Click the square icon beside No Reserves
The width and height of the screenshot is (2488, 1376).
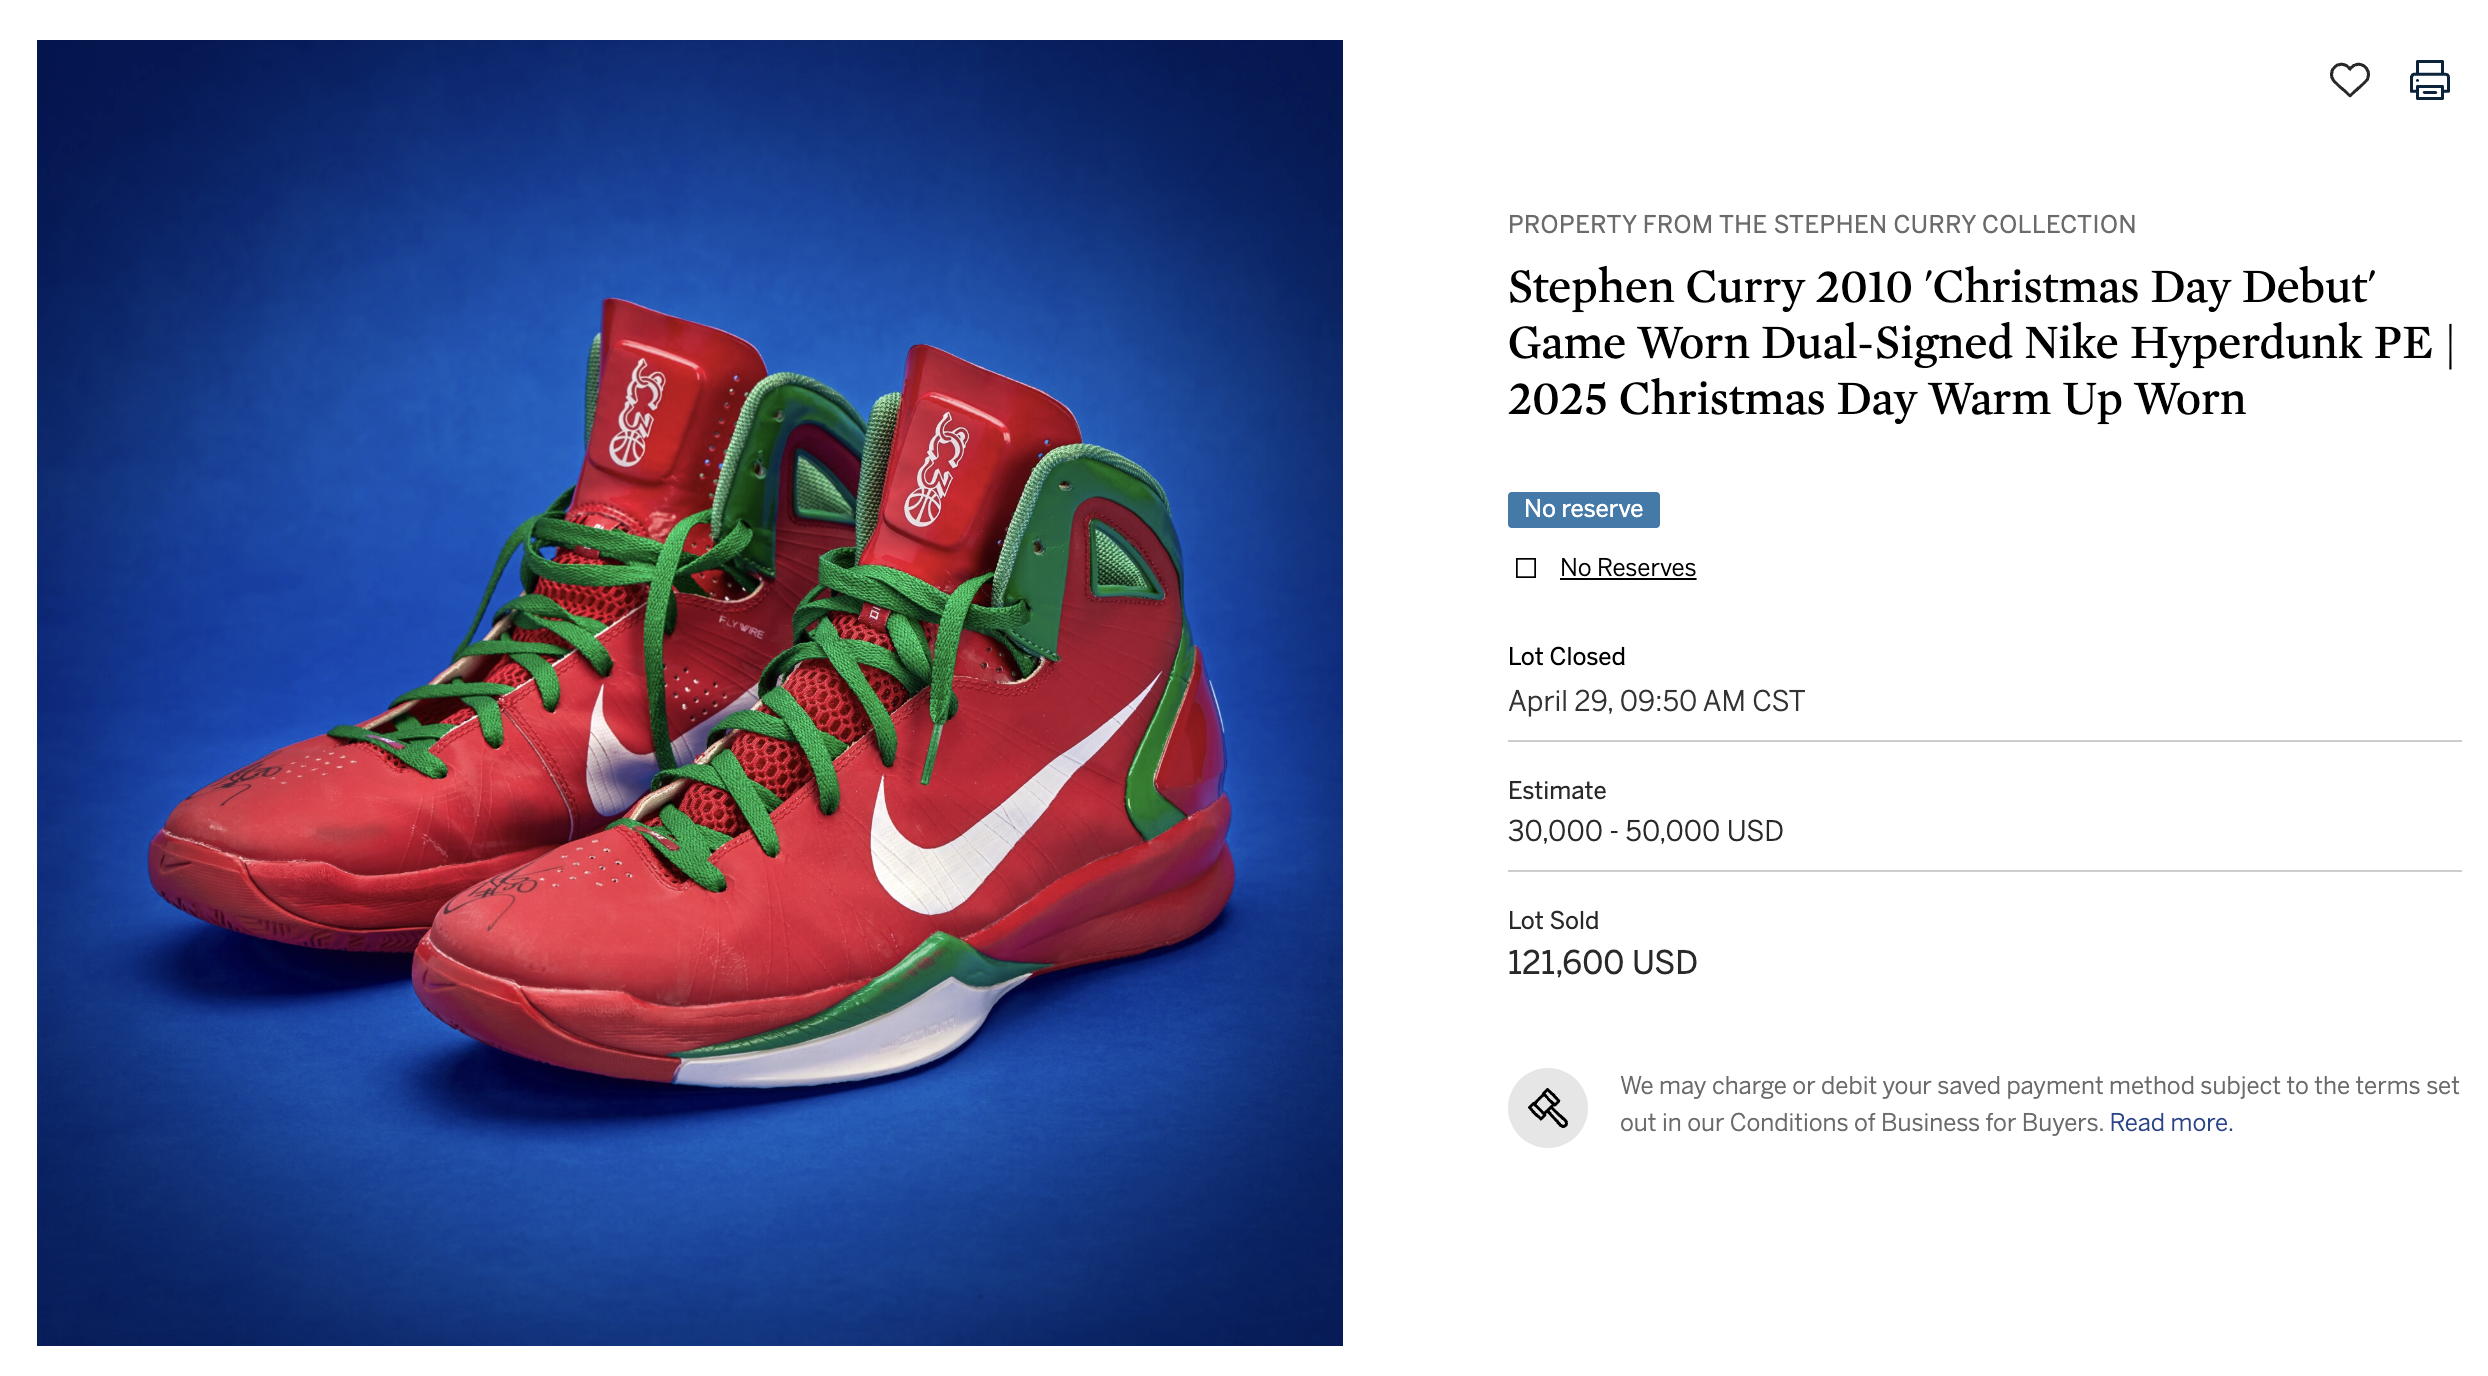(x=1526, y=568)
